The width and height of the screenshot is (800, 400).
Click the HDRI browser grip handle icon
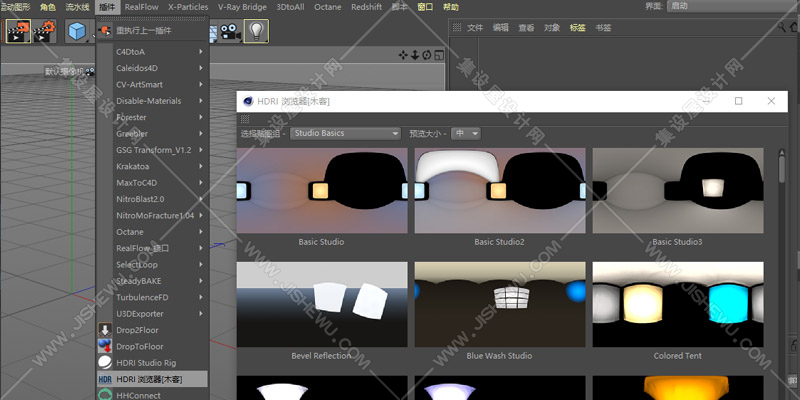pyautogui.click(x=245, y=119)
